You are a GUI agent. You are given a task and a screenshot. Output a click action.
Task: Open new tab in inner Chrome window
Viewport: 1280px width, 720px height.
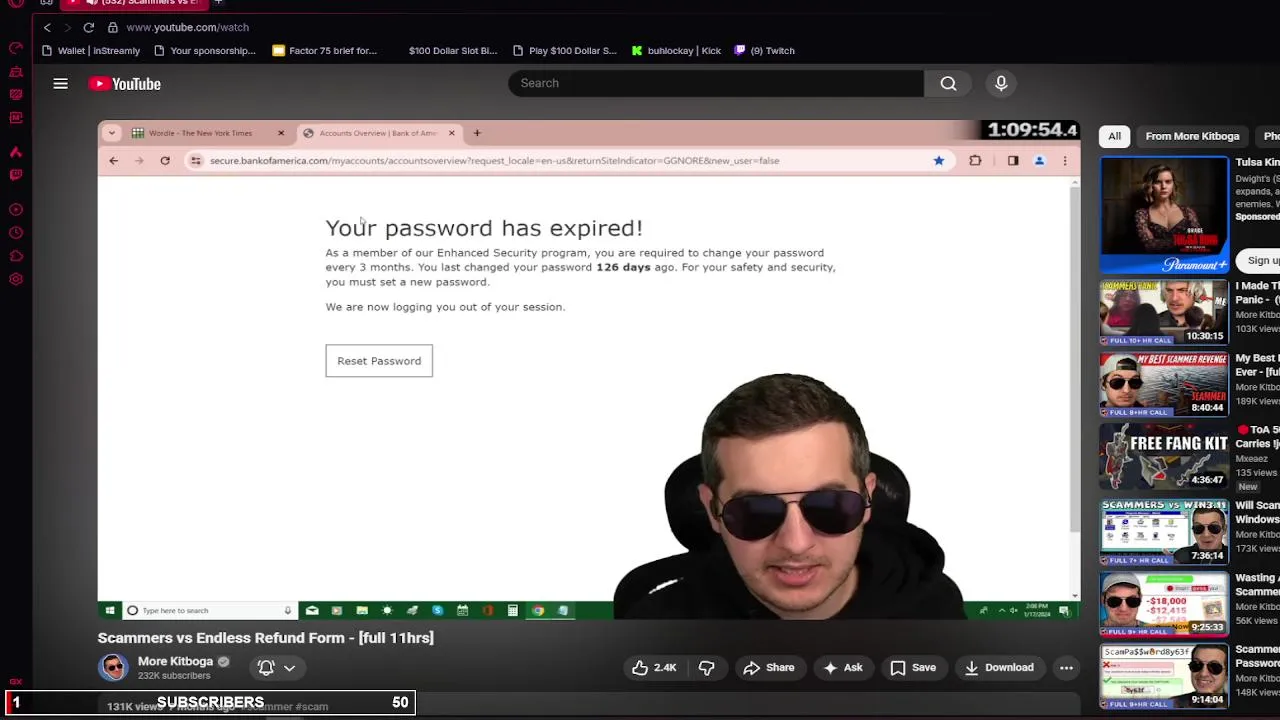coord(477,133)
